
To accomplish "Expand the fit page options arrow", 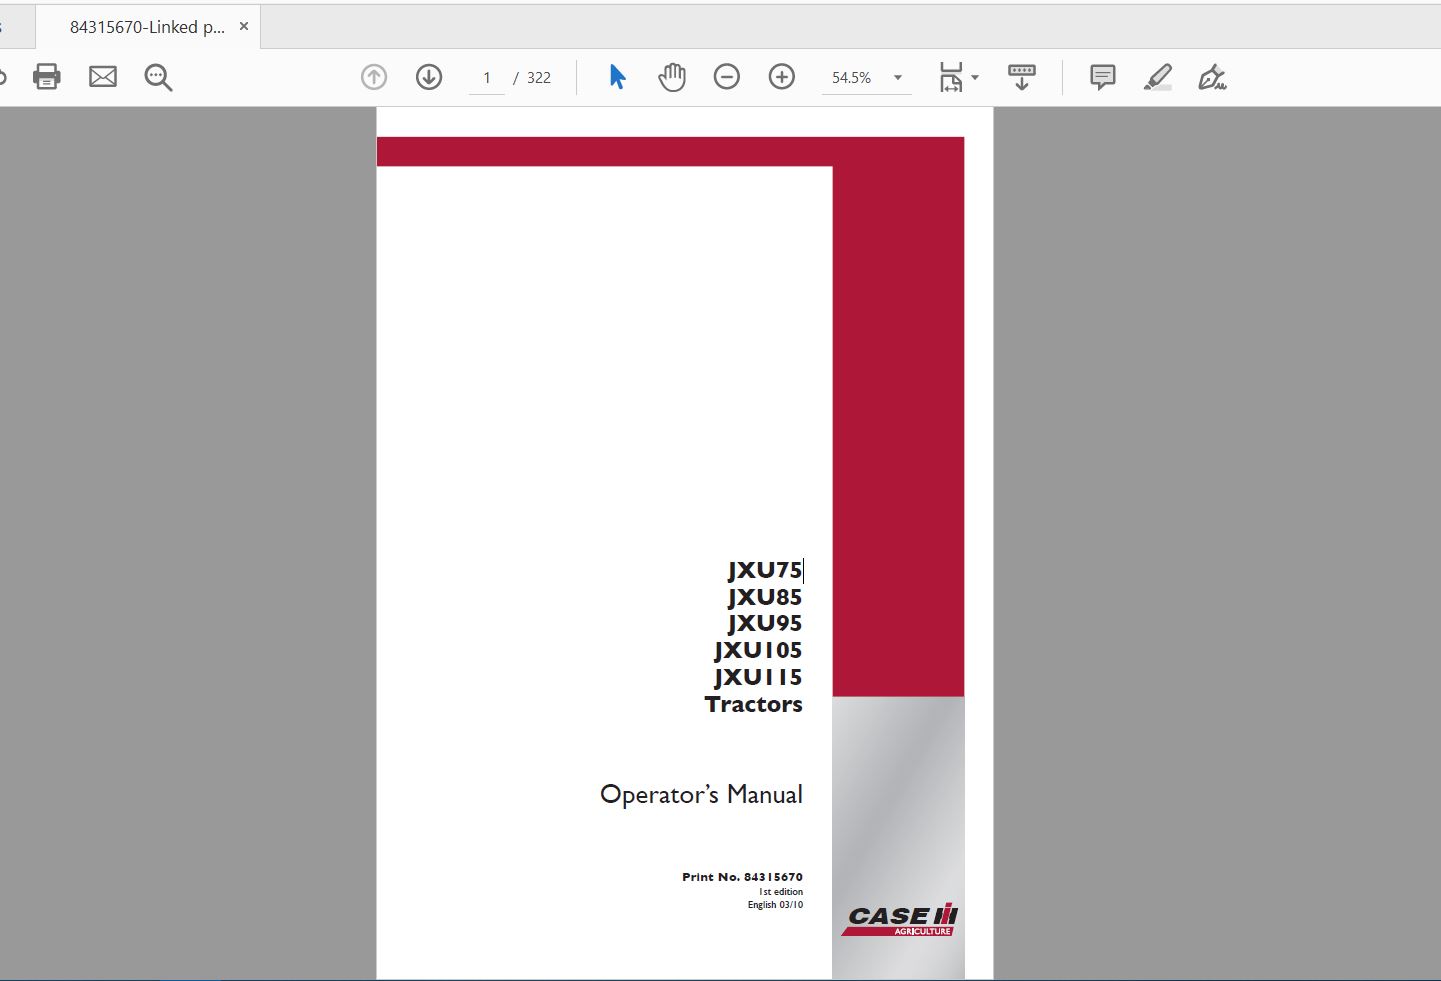I will click(x=975, y=78).
